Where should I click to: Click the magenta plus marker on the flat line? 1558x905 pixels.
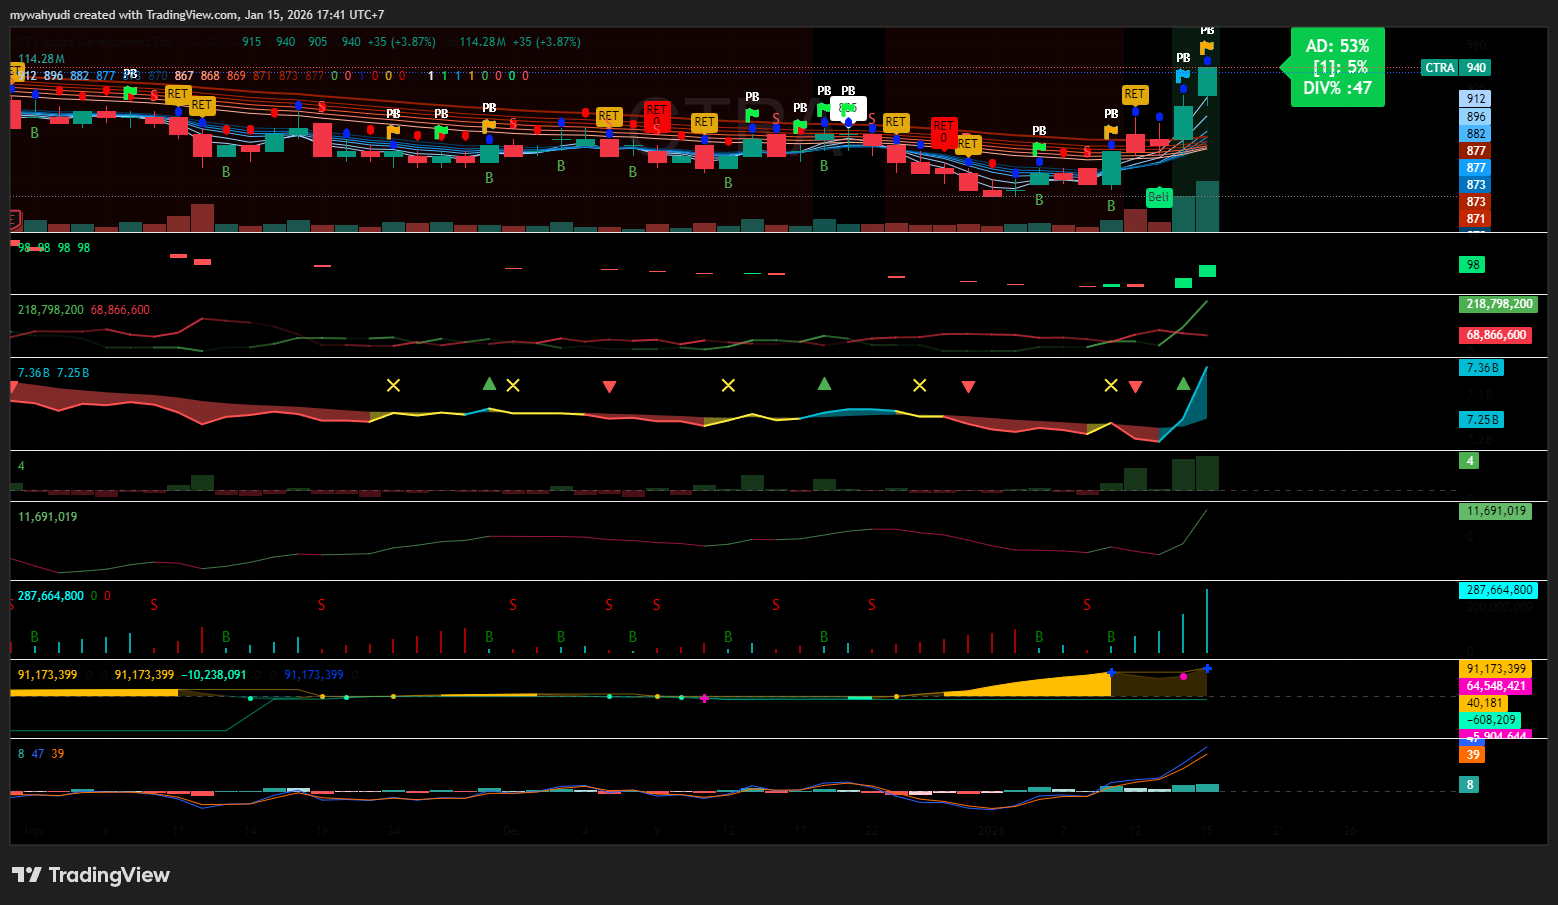[x=705, y=699]
